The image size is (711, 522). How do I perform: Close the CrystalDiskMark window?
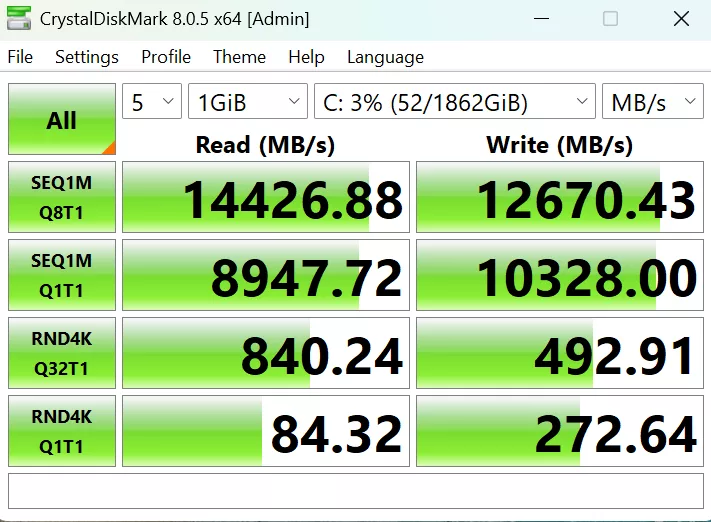pos(681,19)
